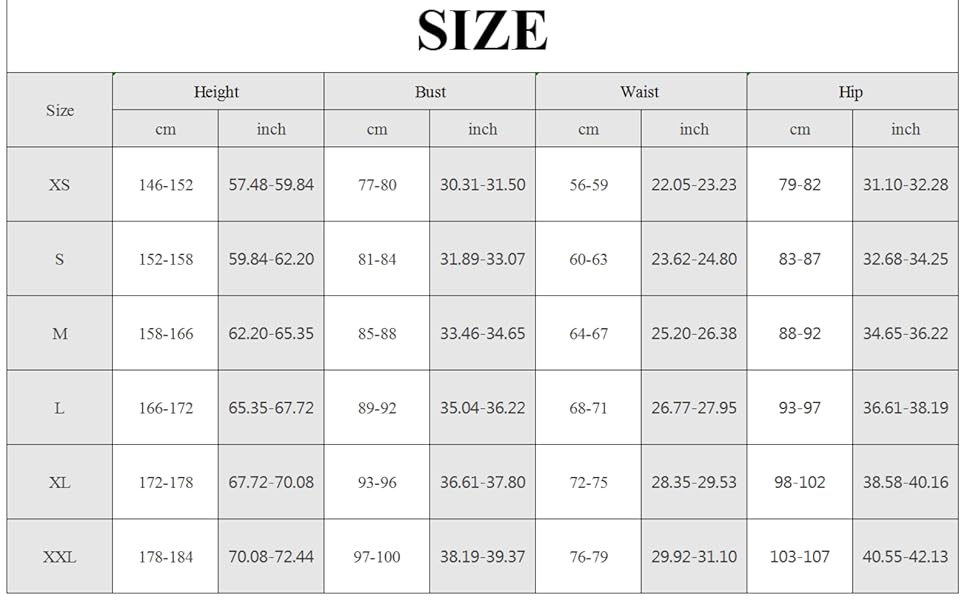This screenshot has height=600, width=970.
Task: Select the inch subheader under Hip
Action: click(905, 129)
